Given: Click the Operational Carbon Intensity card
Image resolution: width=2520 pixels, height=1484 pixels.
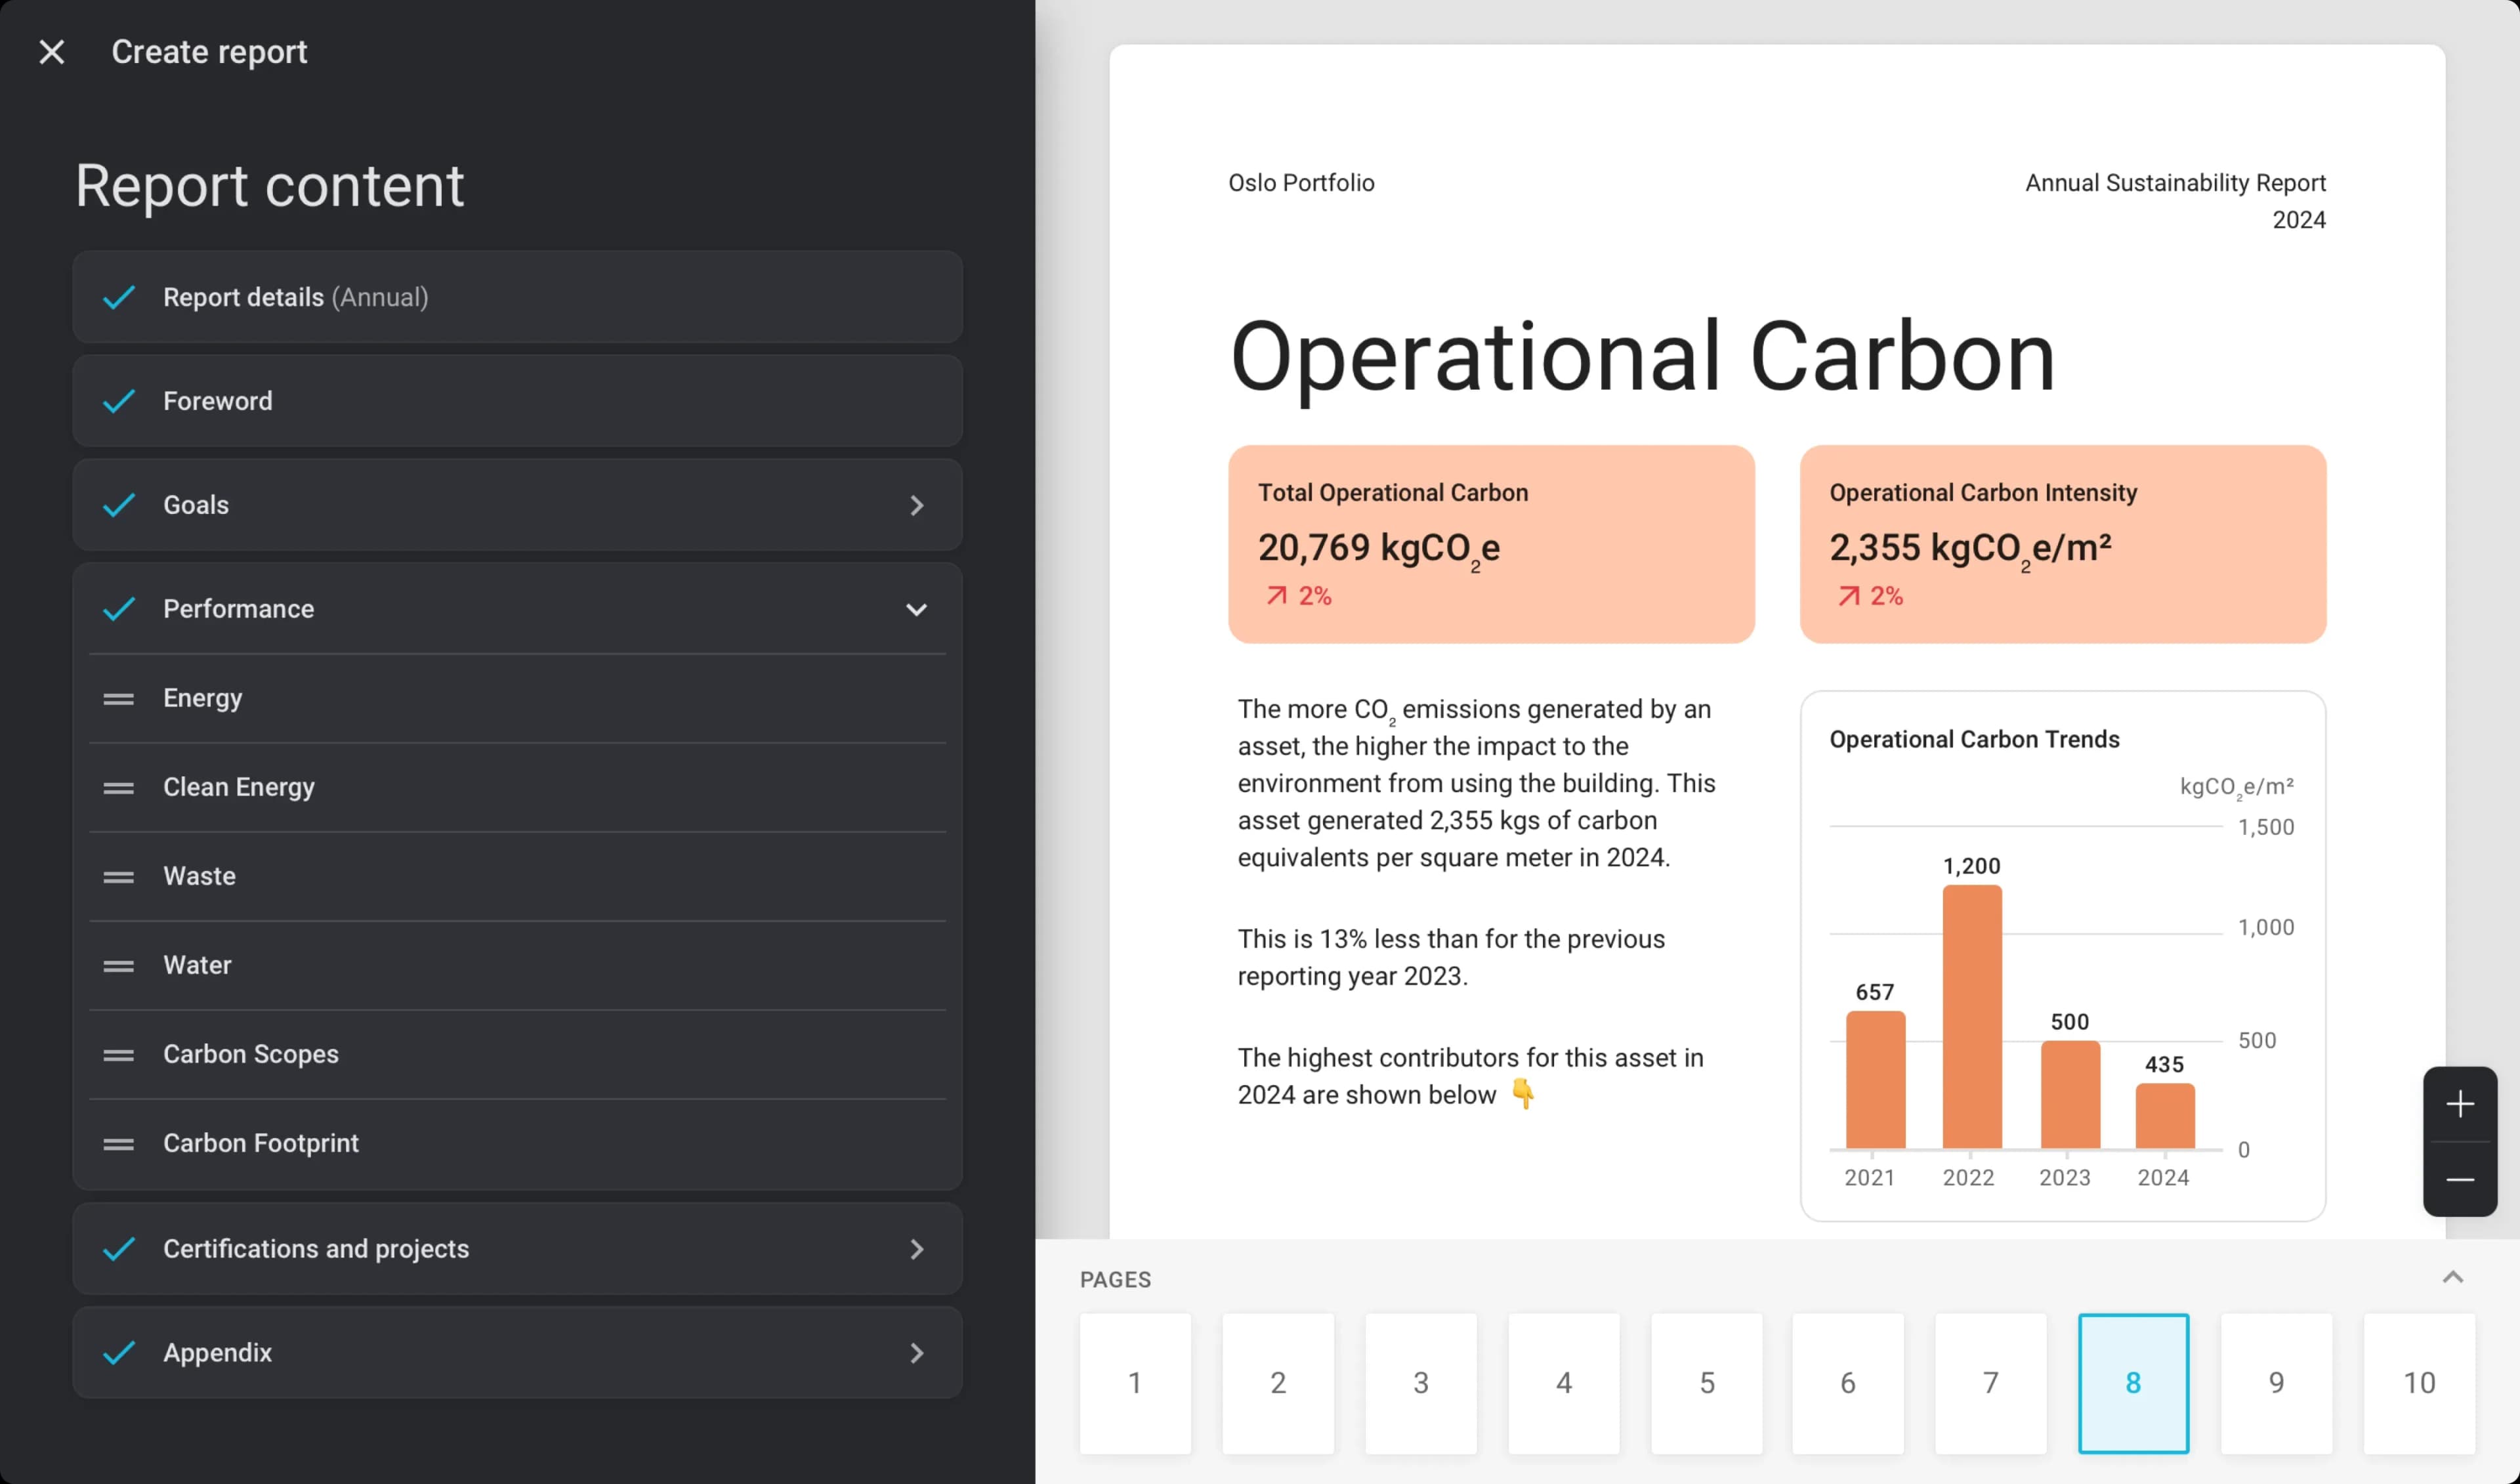Looking at the screenshot, I should pos(2063,545).
